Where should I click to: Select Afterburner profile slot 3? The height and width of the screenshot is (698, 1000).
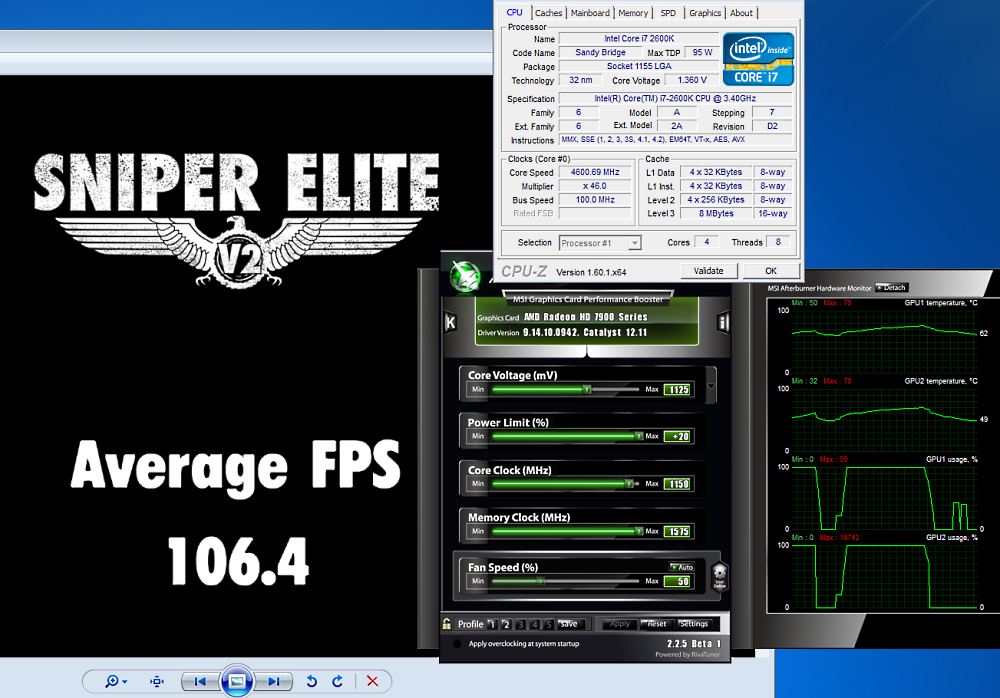tap(520, 624)
